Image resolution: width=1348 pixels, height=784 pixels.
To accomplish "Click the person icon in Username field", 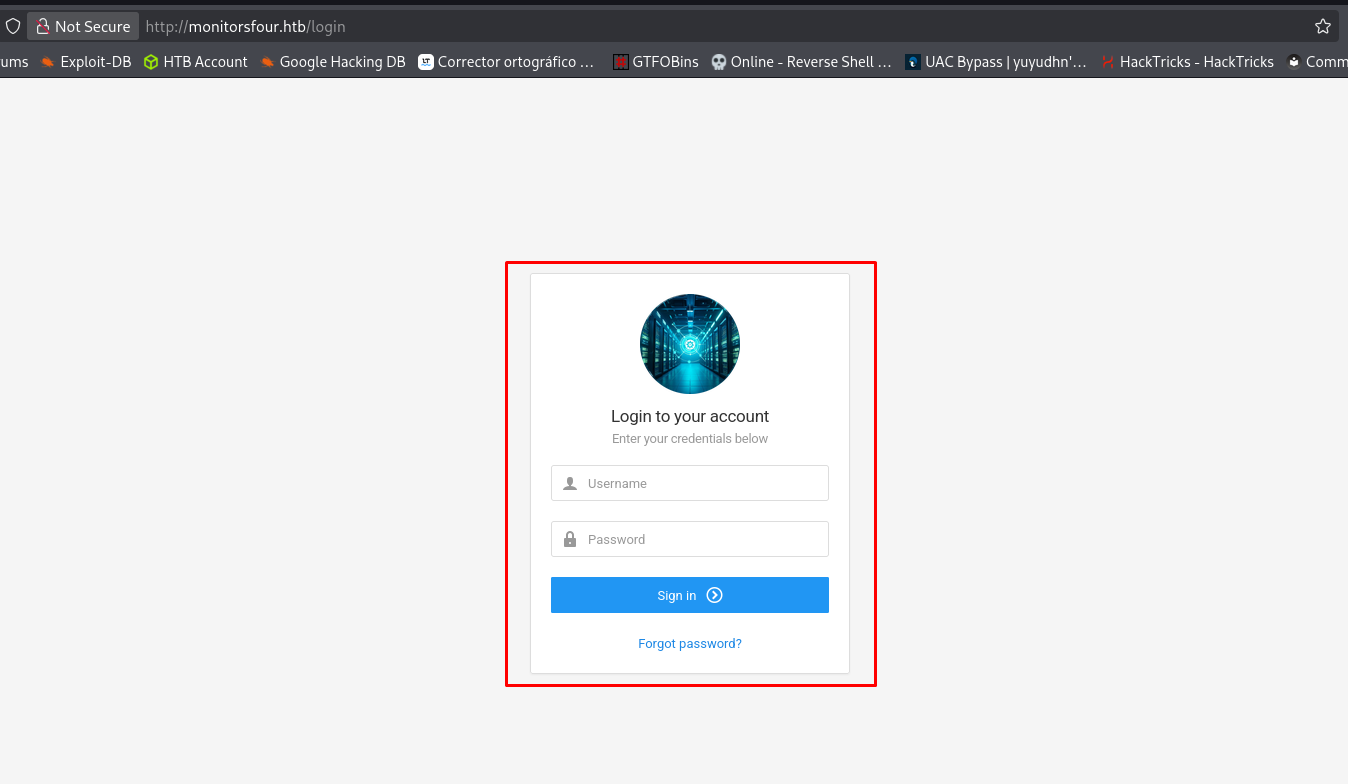I will click(x=570, y=483).
